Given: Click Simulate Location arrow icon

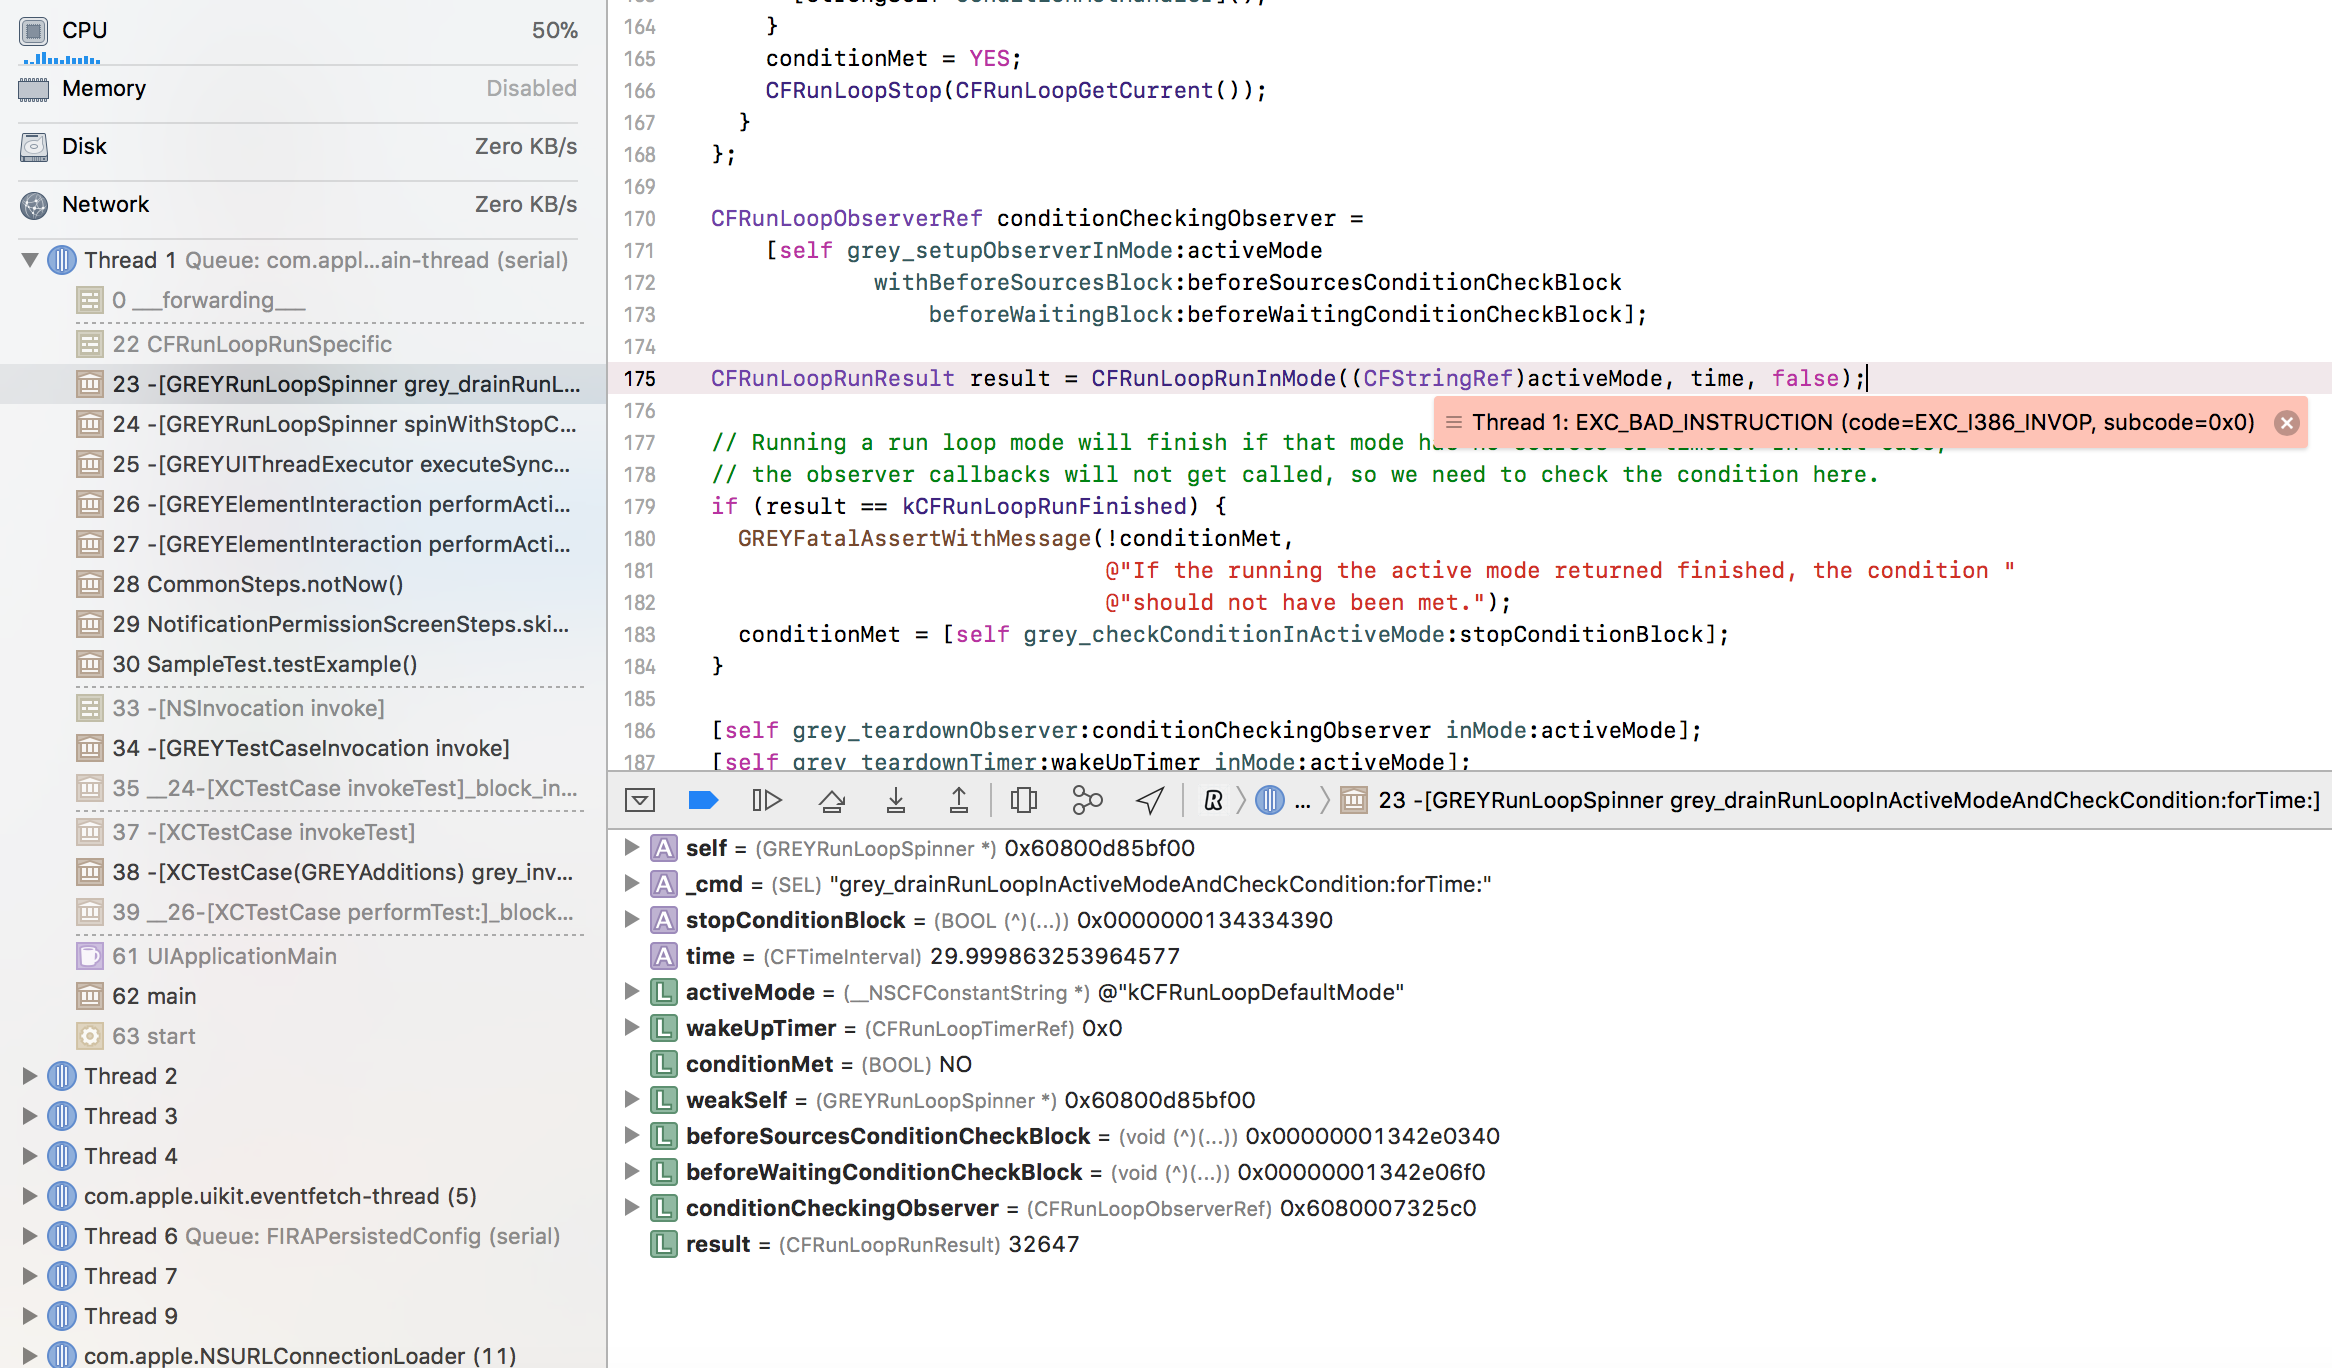Looking at the screenshot, I should [x=1150, y=800].
